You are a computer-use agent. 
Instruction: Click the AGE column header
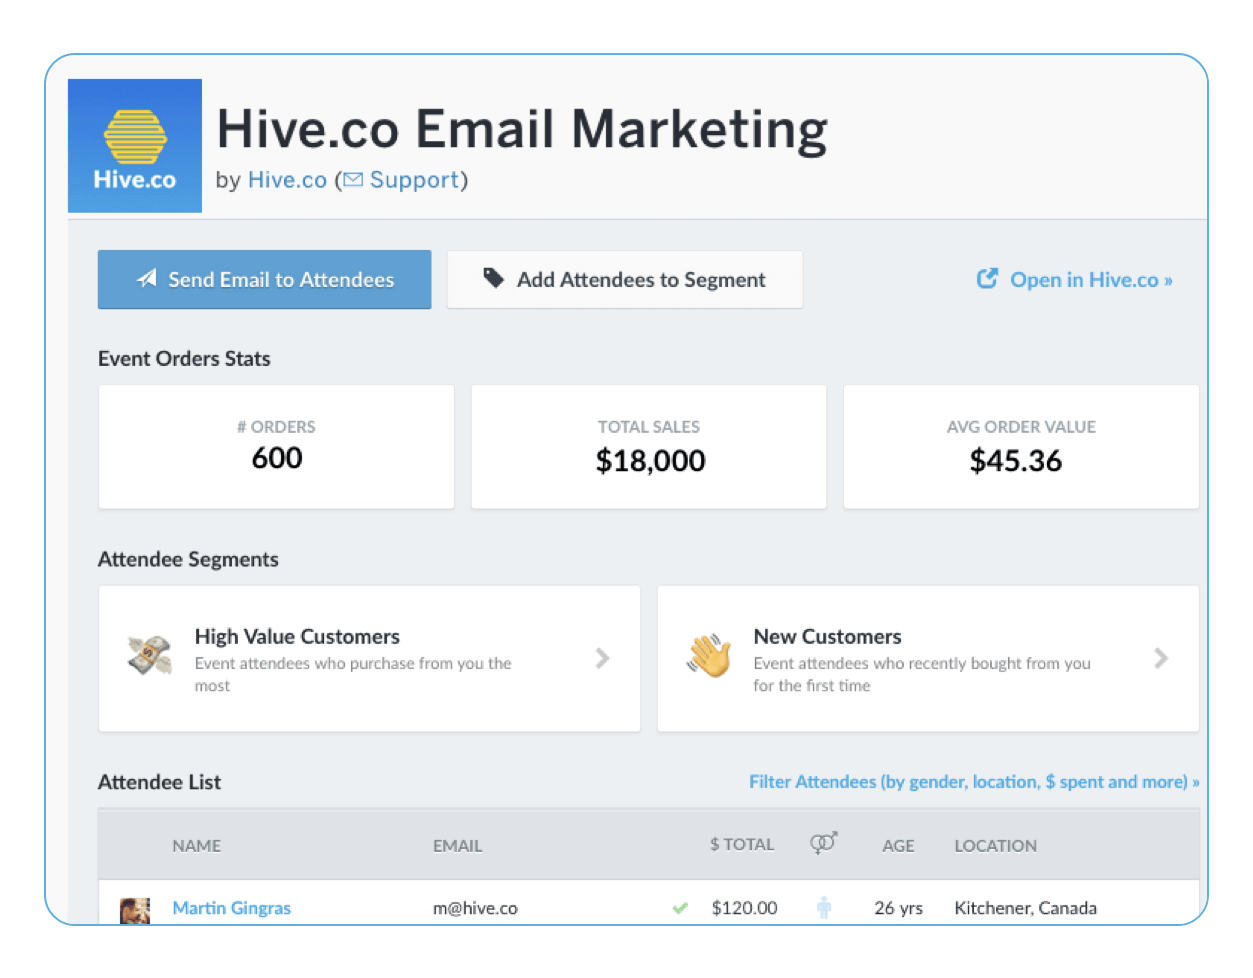coord(898,846)
